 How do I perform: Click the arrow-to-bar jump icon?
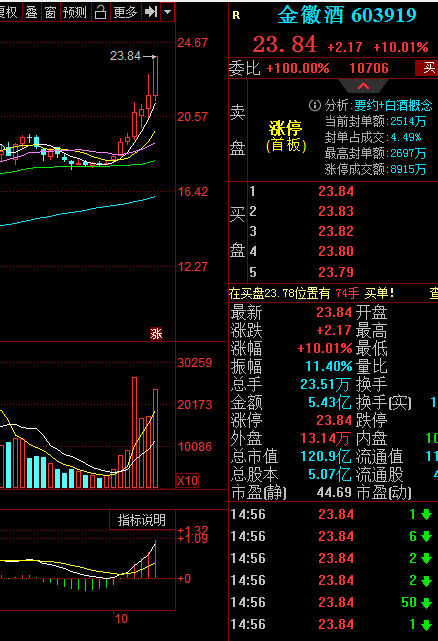pos(151,12)
